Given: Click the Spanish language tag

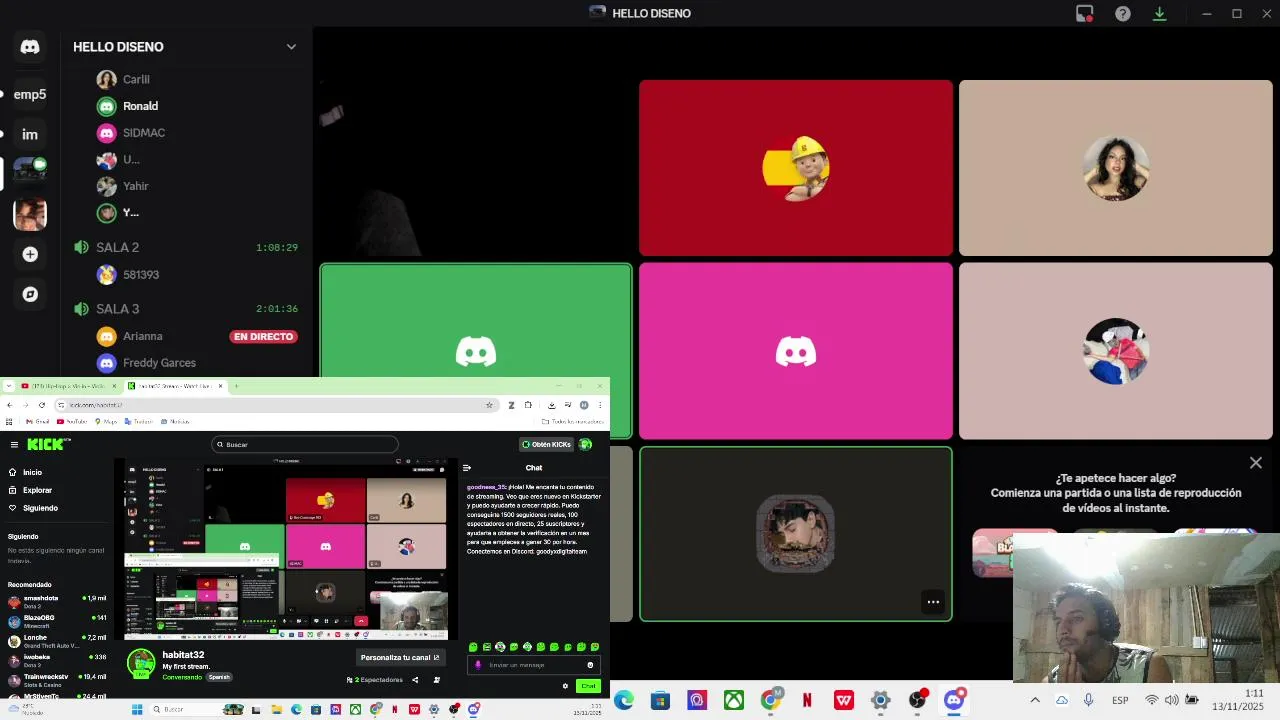Looking at the screenshot, I should [x=219, y=677].
